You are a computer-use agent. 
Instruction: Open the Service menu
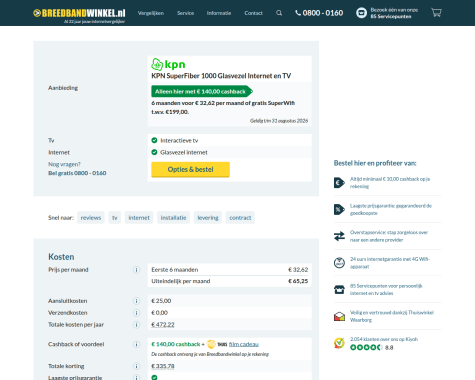(x=185, y=13)
